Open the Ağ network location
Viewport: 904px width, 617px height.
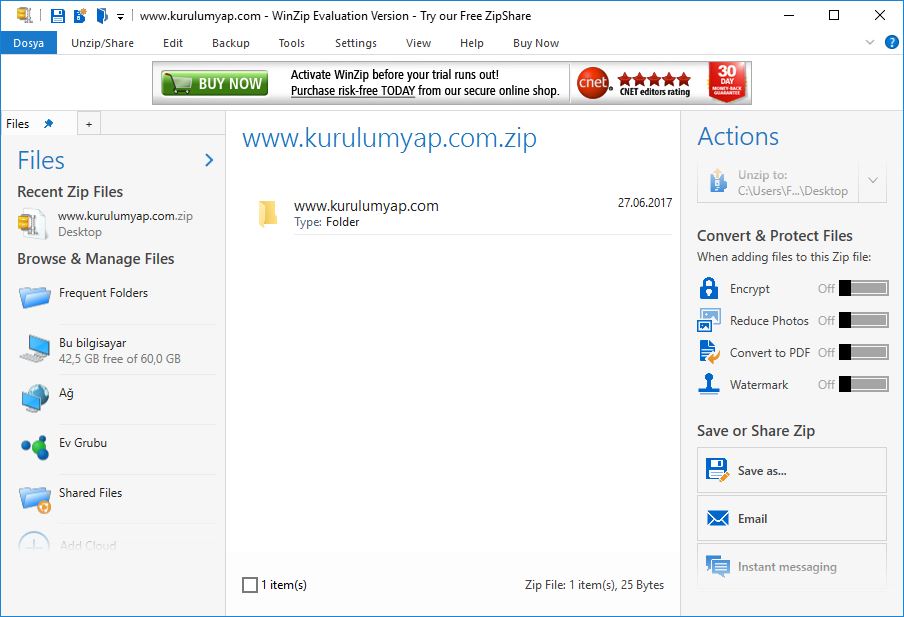(66, 393)
